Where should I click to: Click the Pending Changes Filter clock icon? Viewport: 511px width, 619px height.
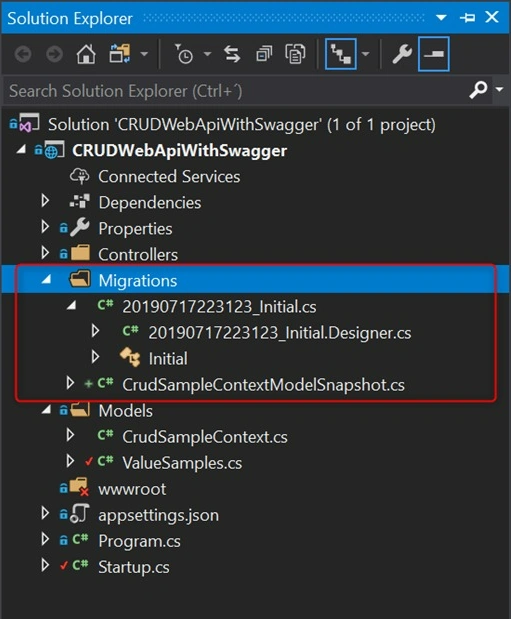[x=184, y=54]
